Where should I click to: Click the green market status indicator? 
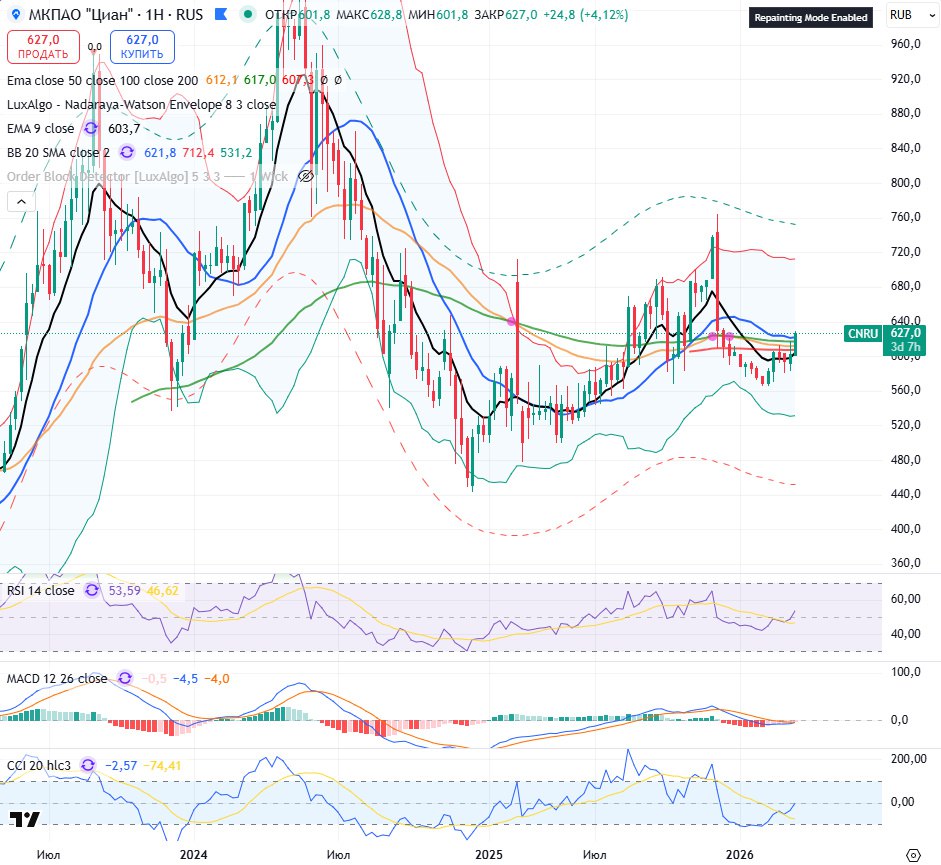(246, 16)
